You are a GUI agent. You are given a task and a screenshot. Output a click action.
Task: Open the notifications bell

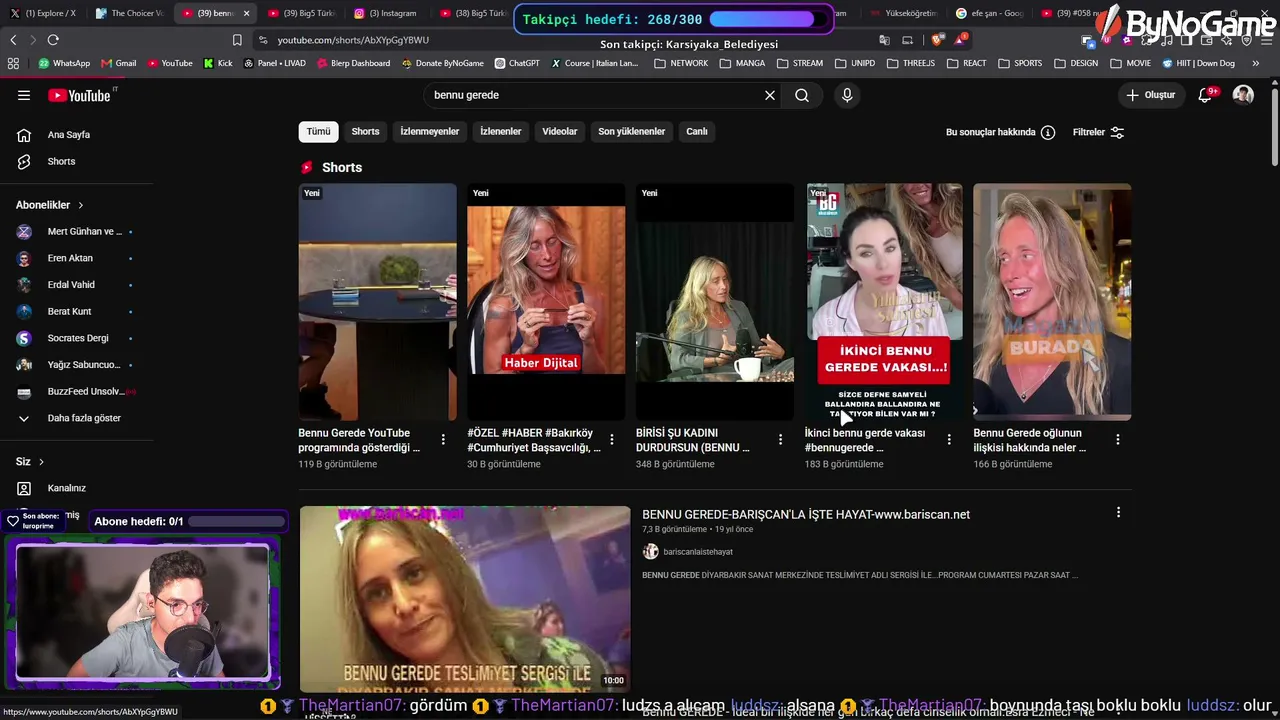coord(1206,95)
